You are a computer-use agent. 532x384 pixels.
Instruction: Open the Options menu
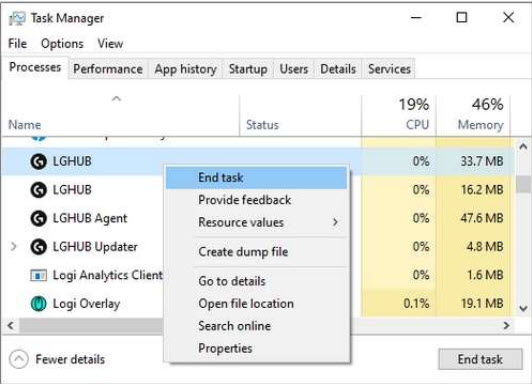tap(62, 43)
